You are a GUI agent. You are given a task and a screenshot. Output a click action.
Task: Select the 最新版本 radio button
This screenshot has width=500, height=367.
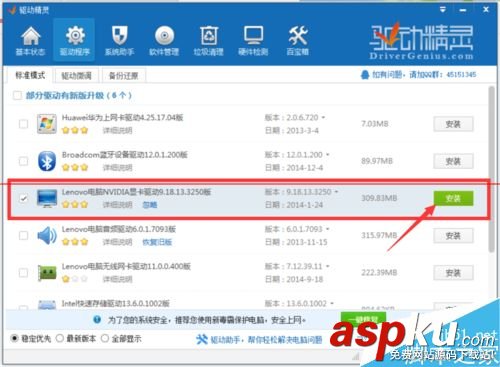[60, 339]
